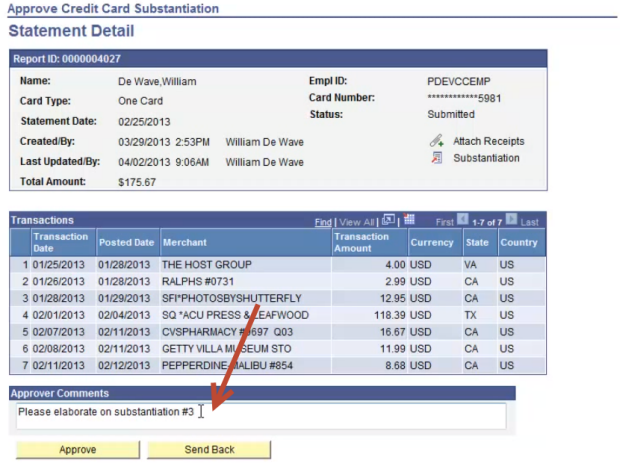Click the State column header
Viewport: 620px width, 471px height.
click(476, 242)
